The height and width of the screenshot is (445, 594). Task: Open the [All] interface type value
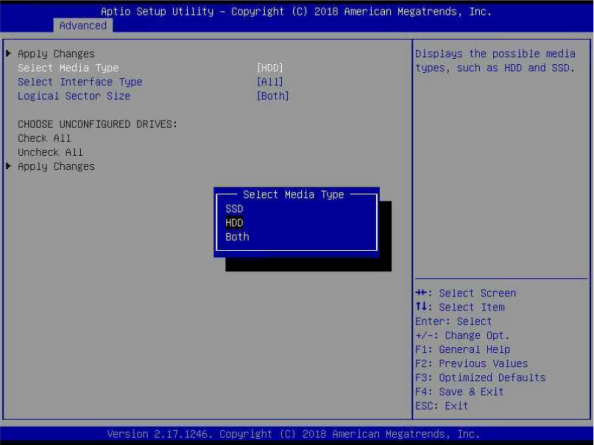[x=270, y=82]
